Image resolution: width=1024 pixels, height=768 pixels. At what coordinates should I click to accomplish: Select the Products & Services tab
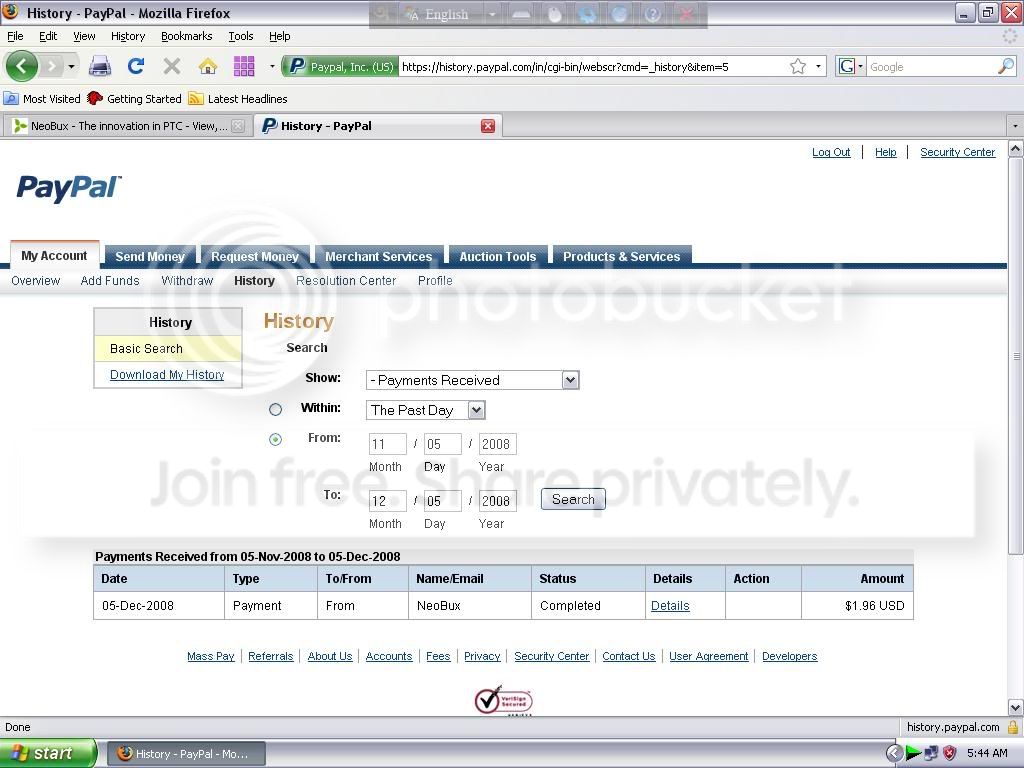pos(622,256)
